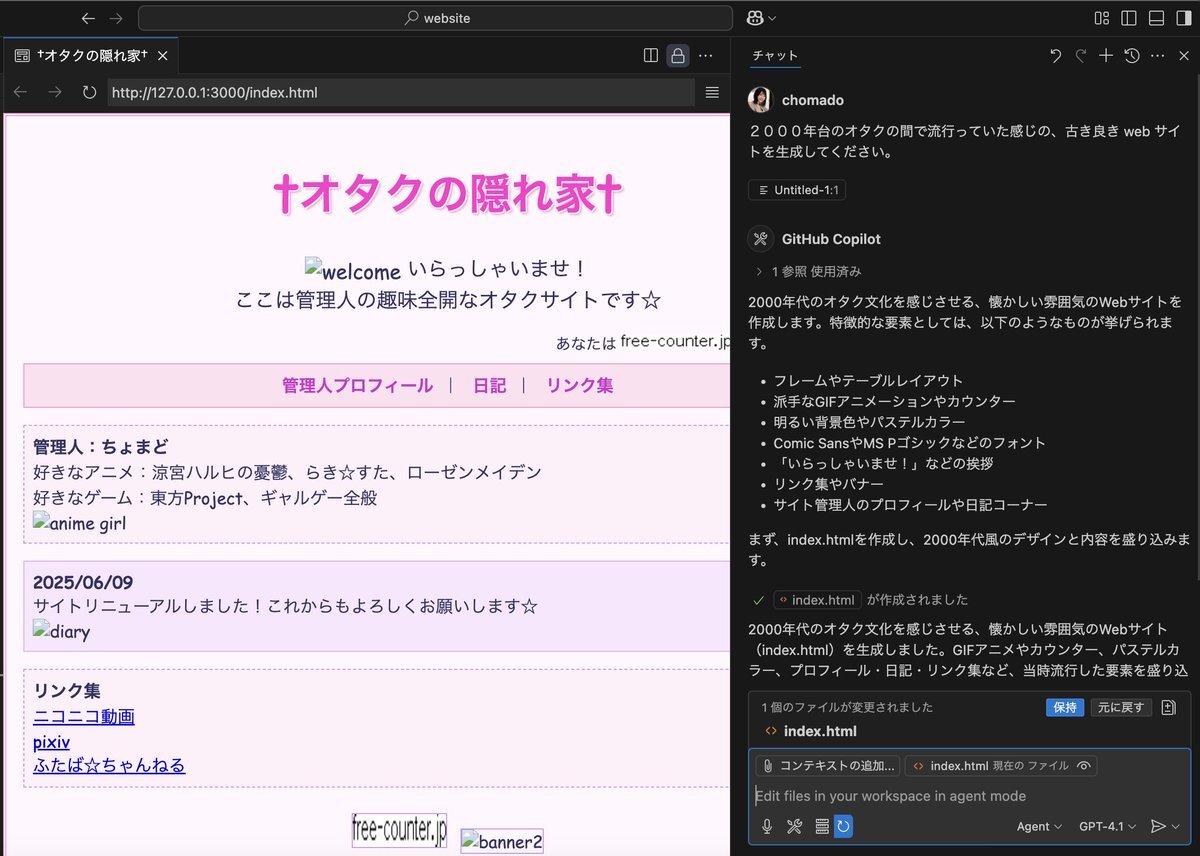Image resolution: width=1200 pixels, height=856 pixels.
Task: Start voice chat with microphone icon
Action: tap(767, 826)
